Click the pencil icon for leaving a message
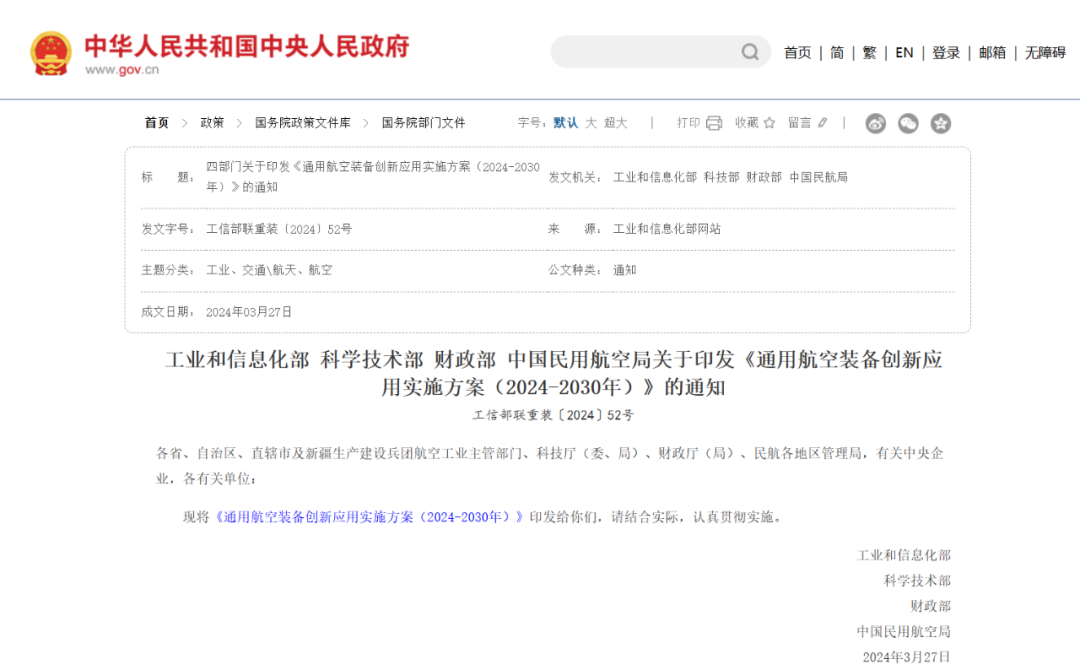 click(x=823, y=123)
